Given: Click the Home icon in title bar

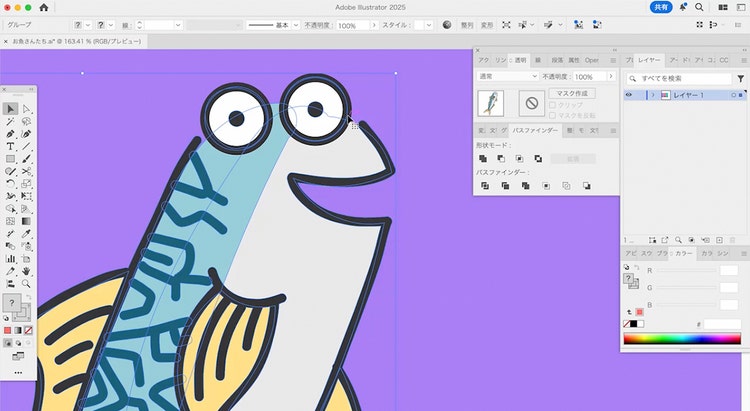Looking at the screenshot, I should click(44, 7).
